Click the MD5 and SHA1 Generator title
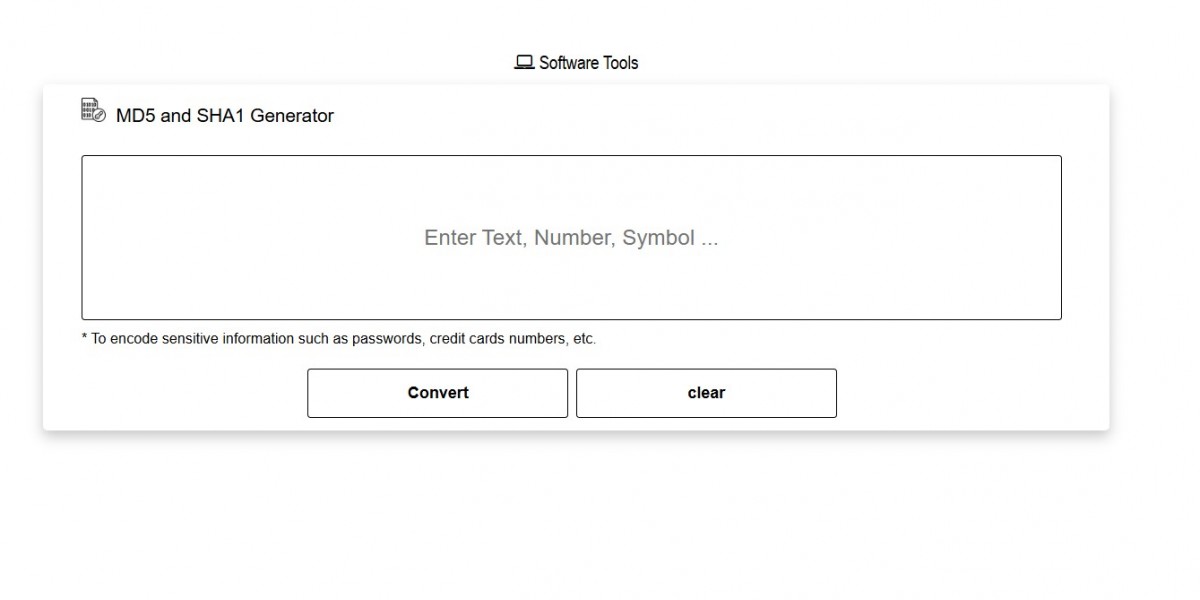 point(224,115)
